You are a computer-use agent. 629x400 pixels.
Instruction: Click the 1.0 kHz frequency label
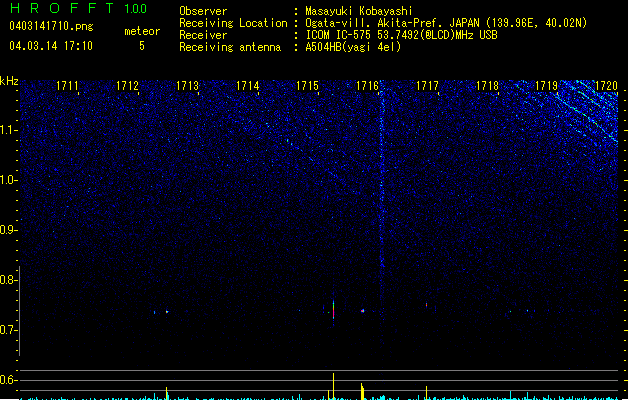[8, 180]
